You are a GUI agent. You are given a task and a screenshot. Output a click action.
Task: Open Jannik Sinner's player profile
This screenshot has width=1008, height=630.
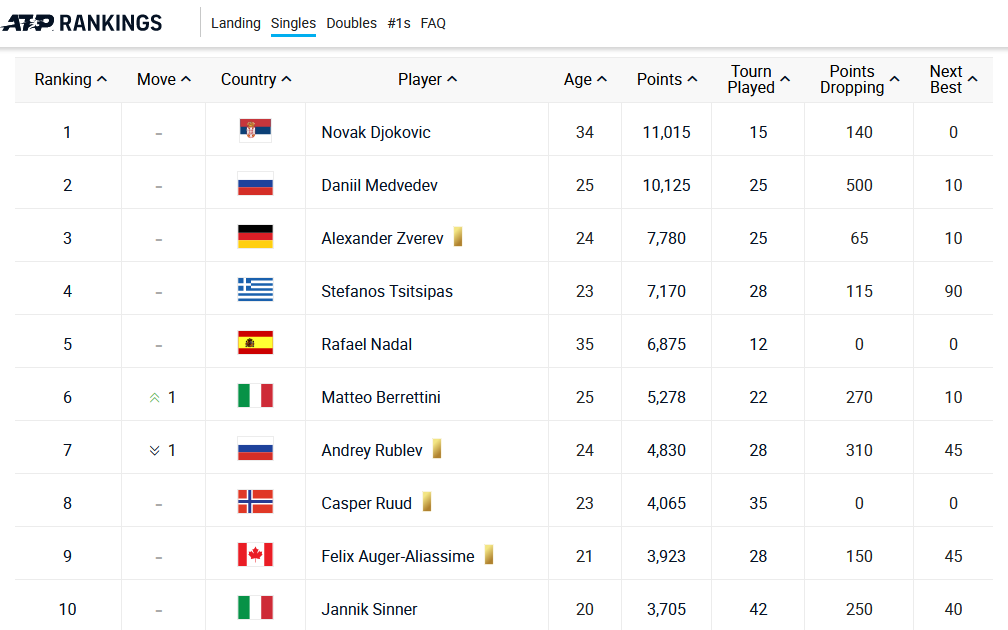pyautogui.click(x=370, y=609)
